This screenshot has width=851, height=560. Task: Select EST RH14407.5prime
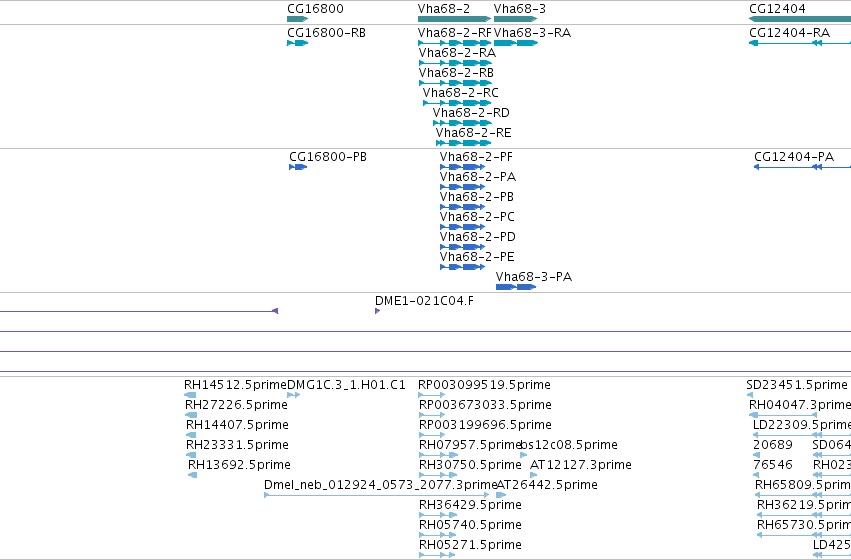pos(237,425)
